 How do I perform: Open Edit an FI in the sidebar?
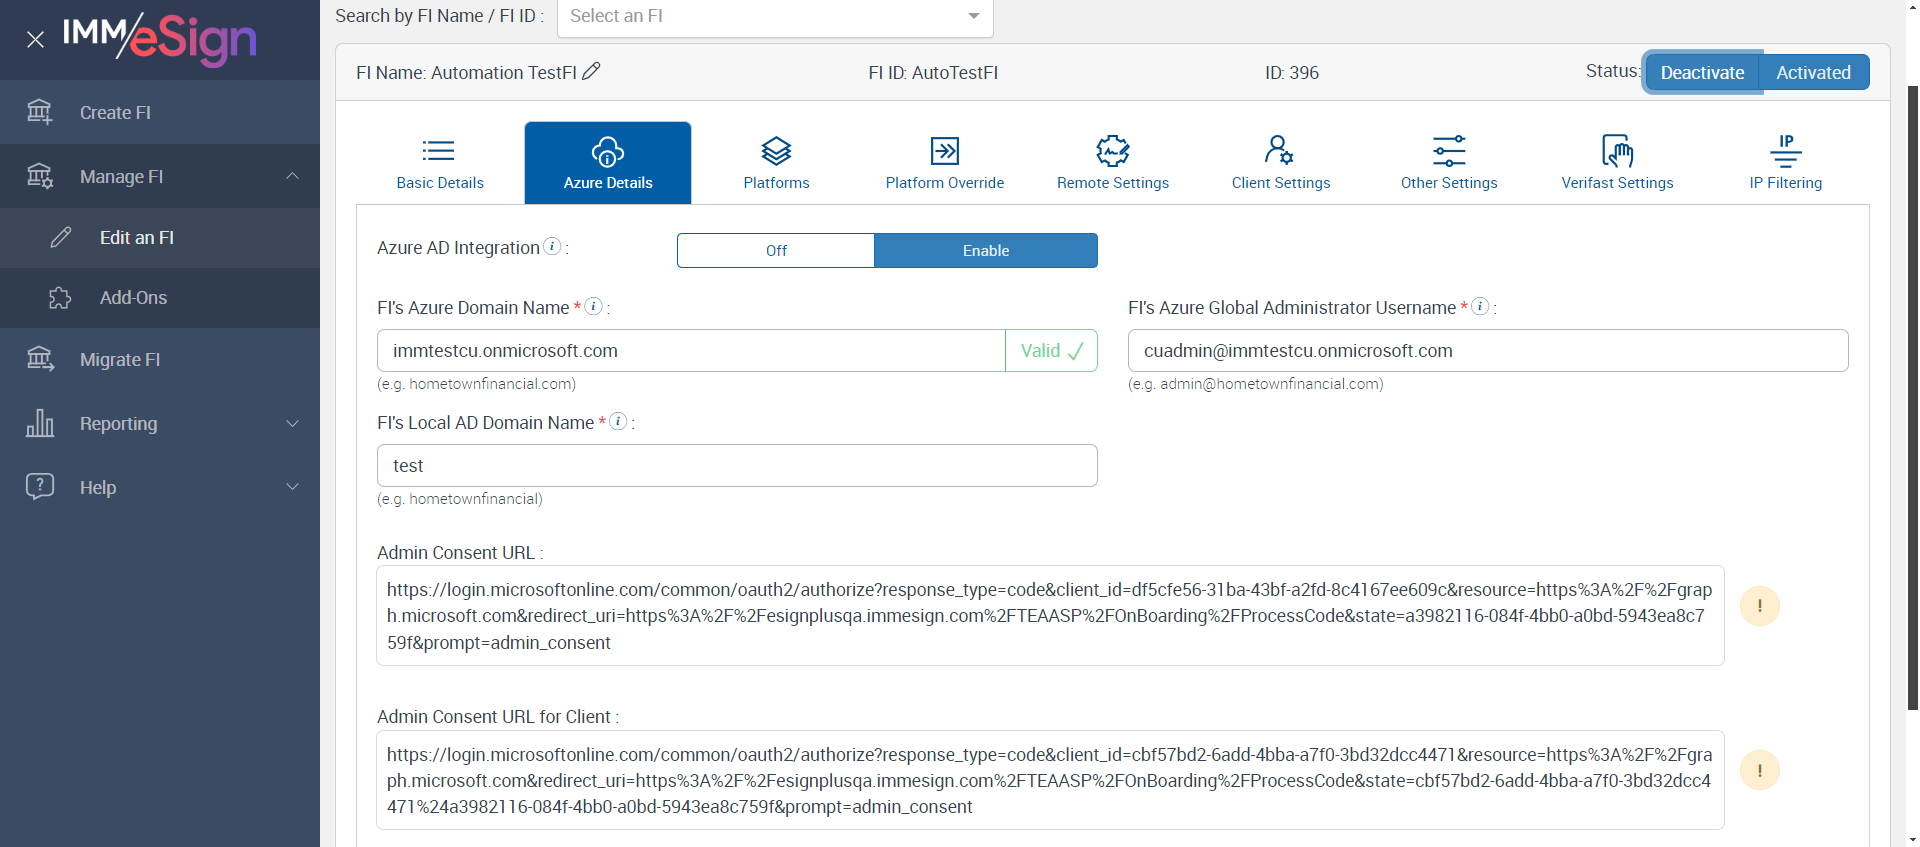click(160, 238)
